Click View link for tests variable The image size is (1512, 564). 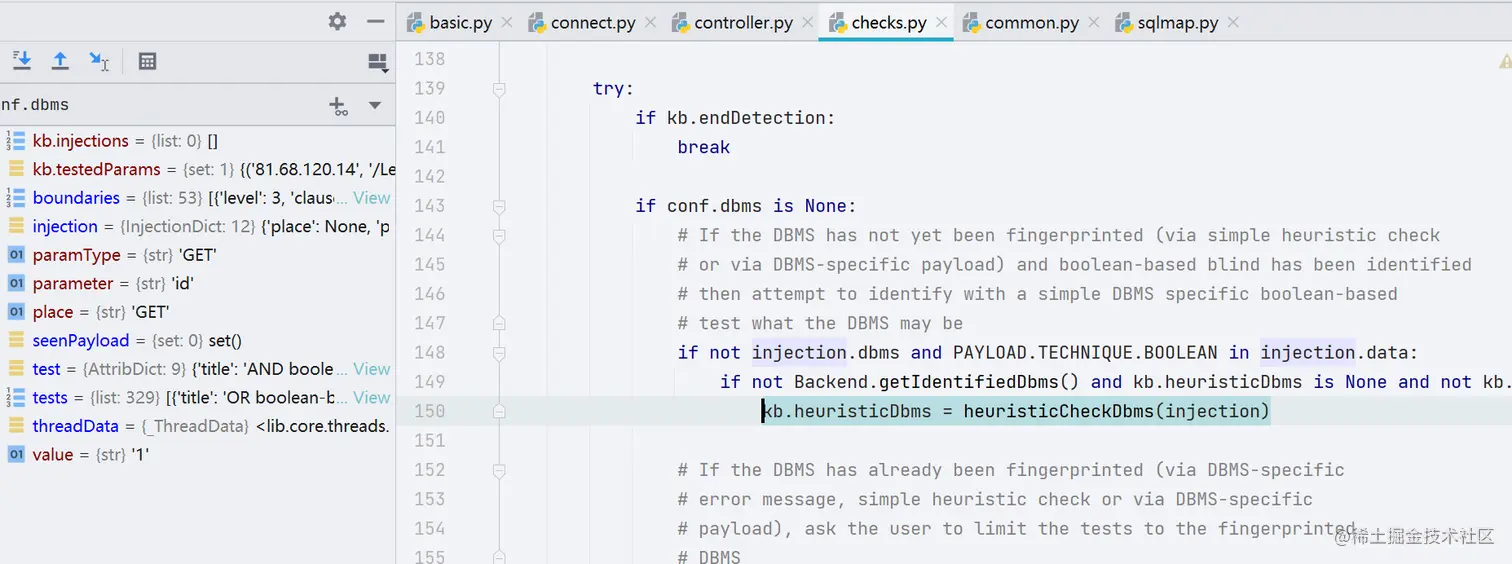click(371, 397)
